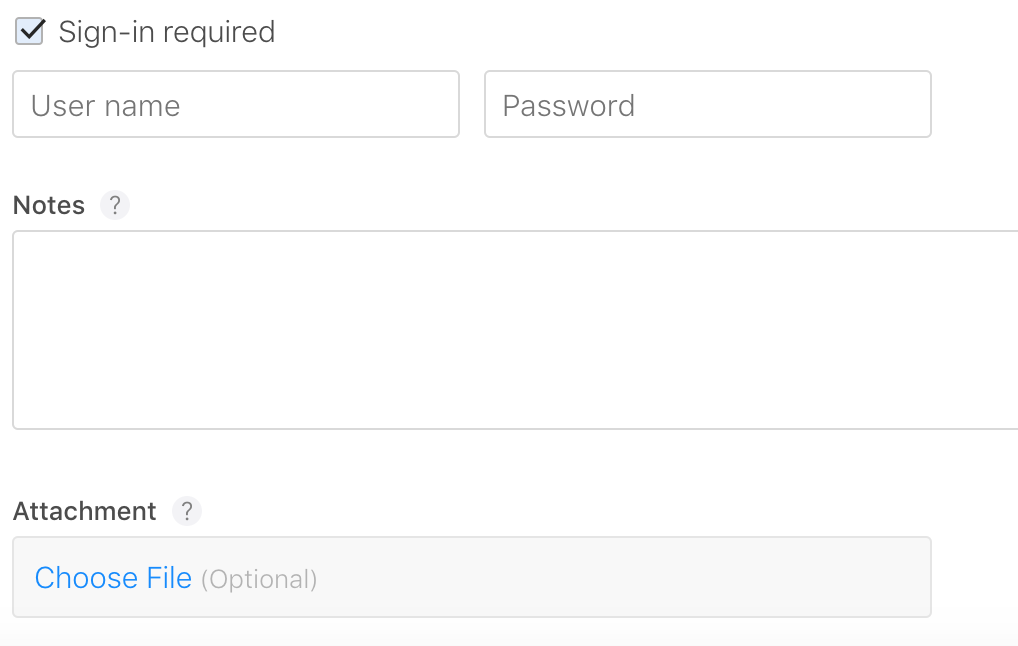Image resolution: width=1018 pixels, height=646 pixels.
Task: Select the 'User name' placeholder text
Action: [105, 105]
